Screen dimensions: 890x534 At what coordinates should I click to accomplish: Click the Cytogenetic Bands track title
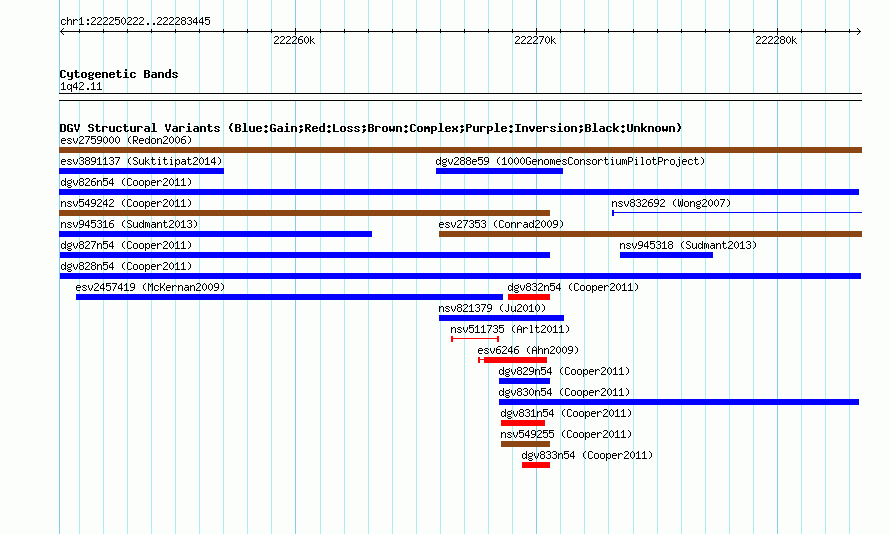pos(119,74)
